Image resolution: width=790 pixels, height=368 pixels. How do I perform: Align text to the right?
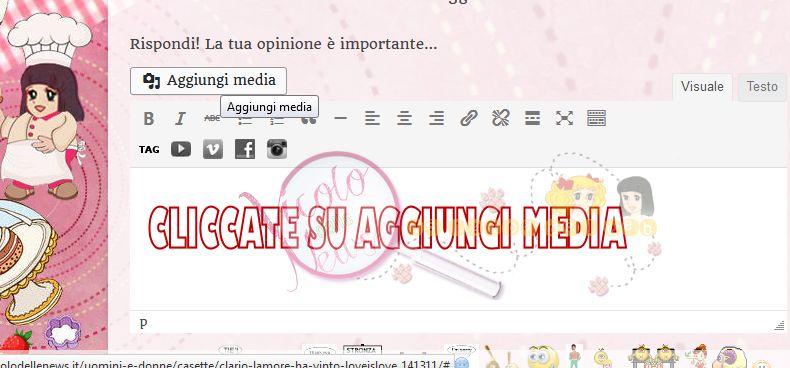[x=436, y=118]
